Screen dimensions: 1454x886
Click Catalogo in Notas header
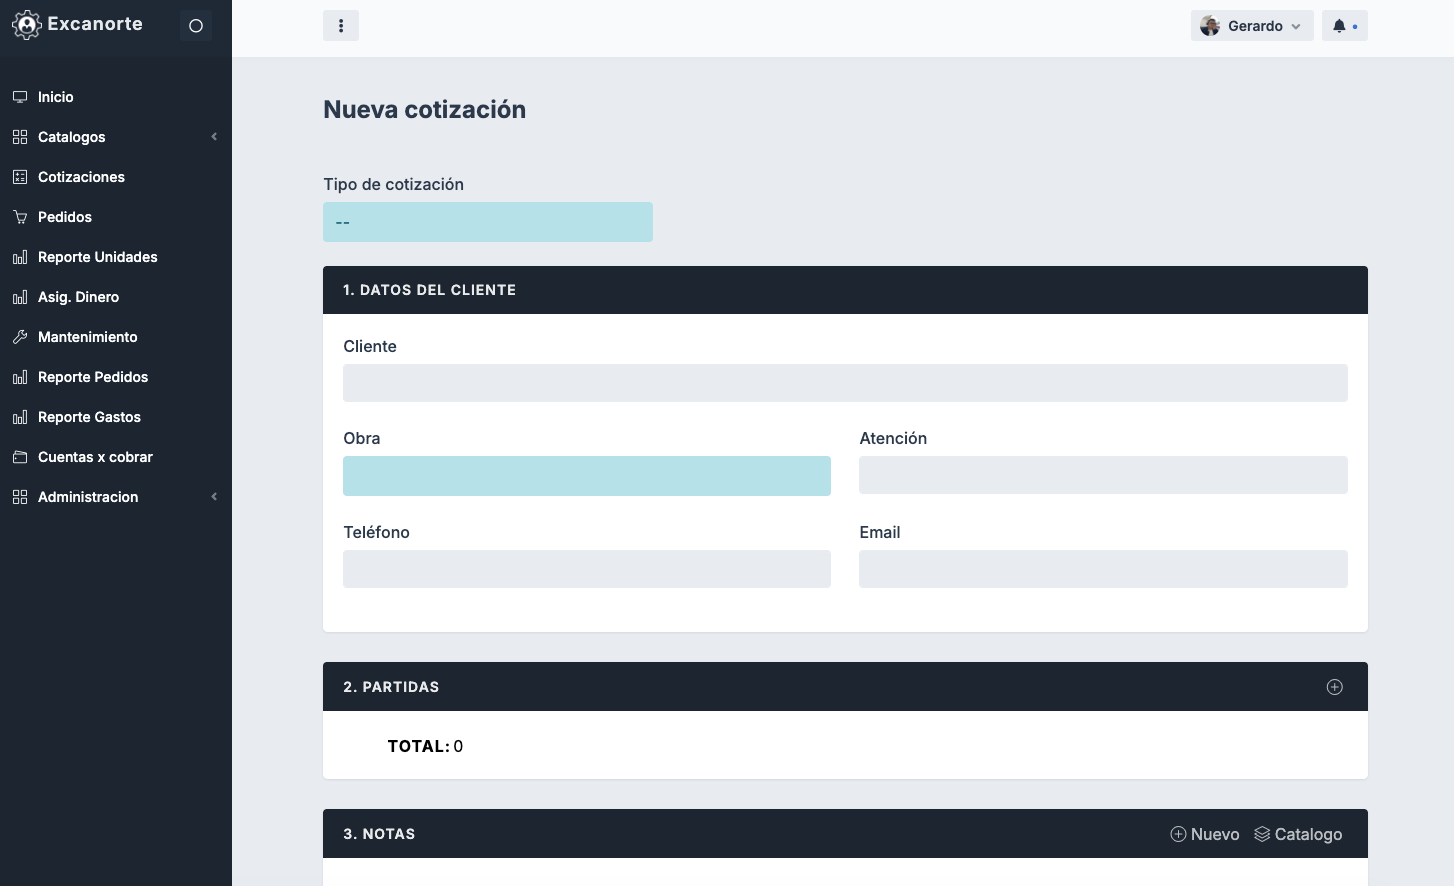click(1298, 834)
